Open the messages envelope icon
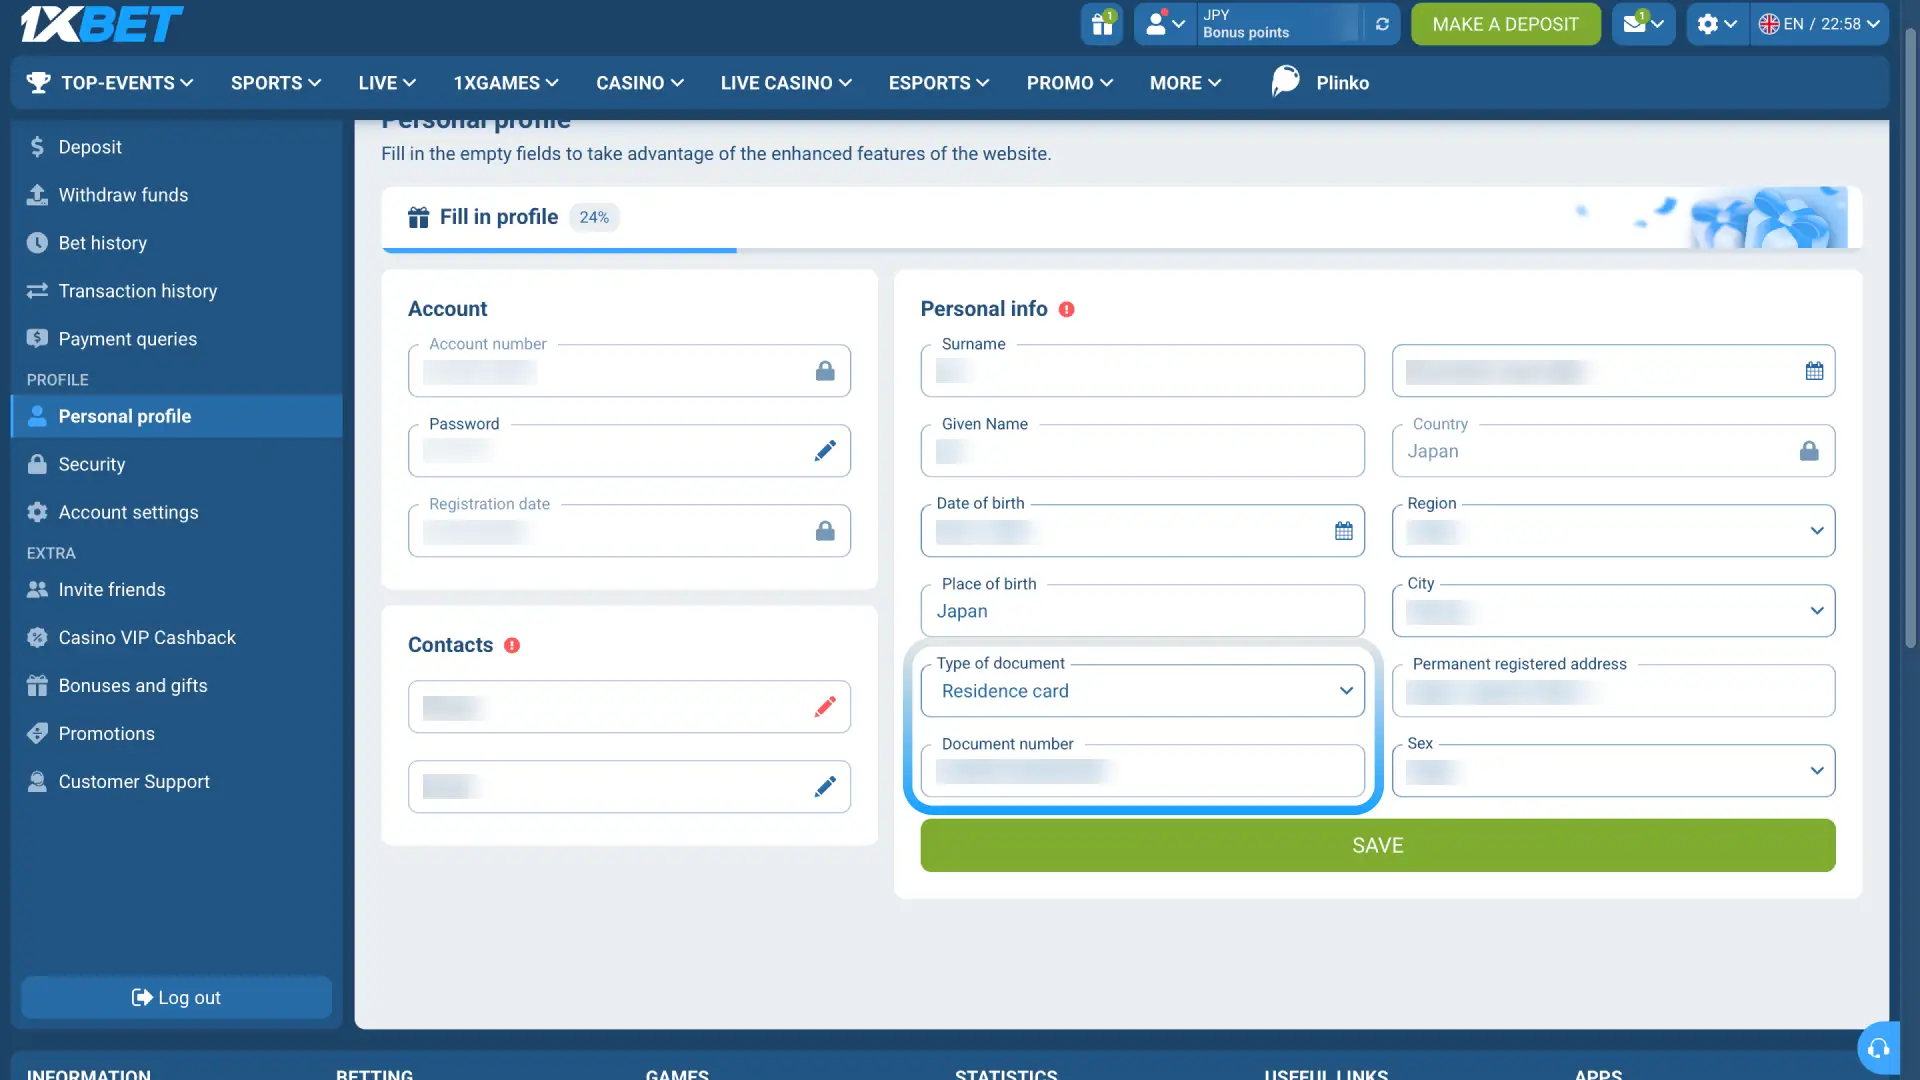The width and height of the screenshot is (1920, 1080). coord(1643,24)
